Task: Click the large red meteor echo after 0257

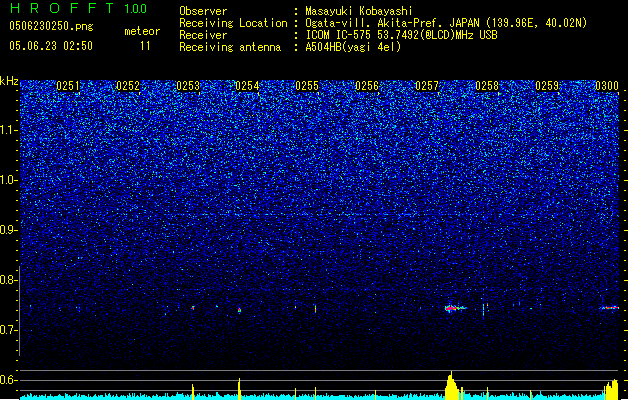Action: click(455, 308)
